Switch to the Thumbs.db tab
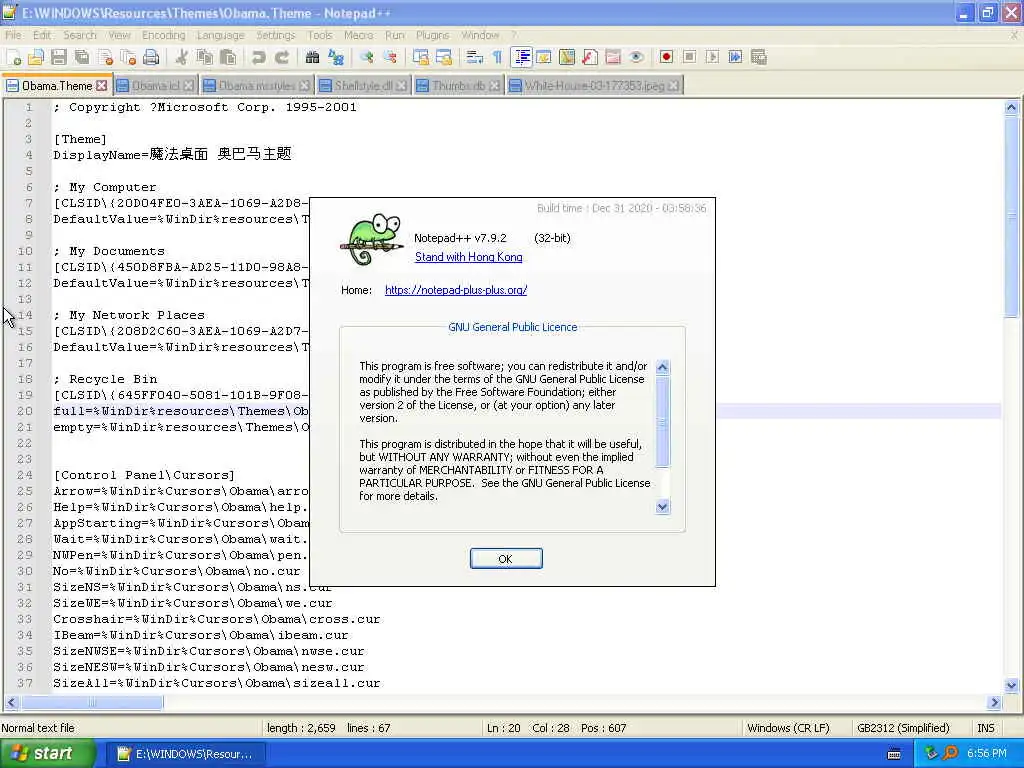The image size is (1024, 768). (x=458, y=86)
